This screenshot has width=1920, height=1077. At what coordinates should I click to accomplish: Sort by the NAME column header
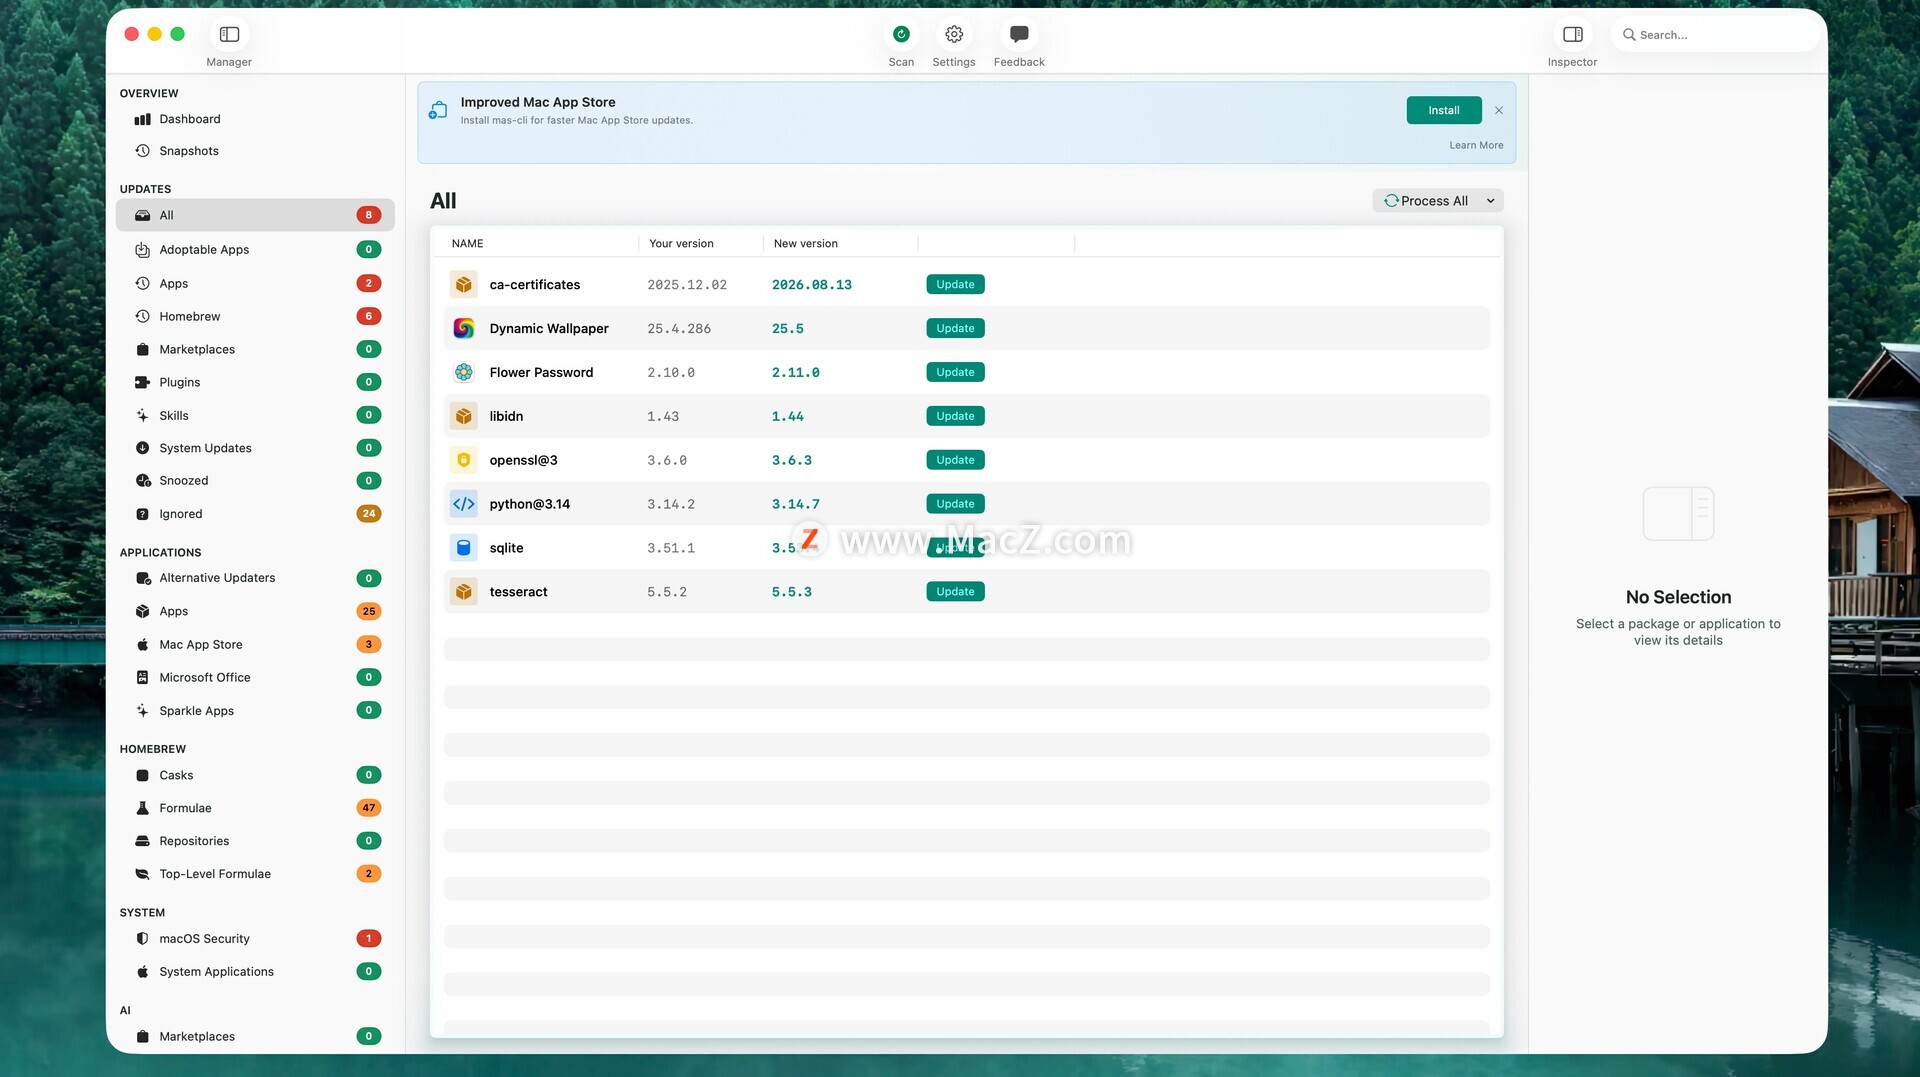(x=467, y=244)
